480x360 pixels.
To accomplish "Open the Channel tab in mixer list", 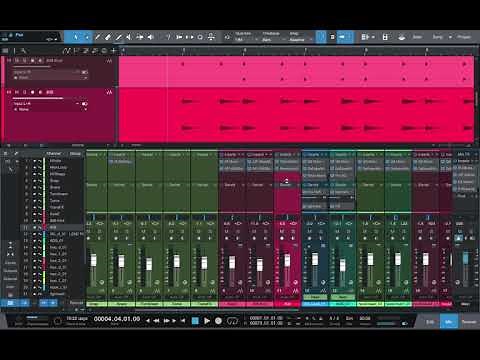I will (53, 154).
